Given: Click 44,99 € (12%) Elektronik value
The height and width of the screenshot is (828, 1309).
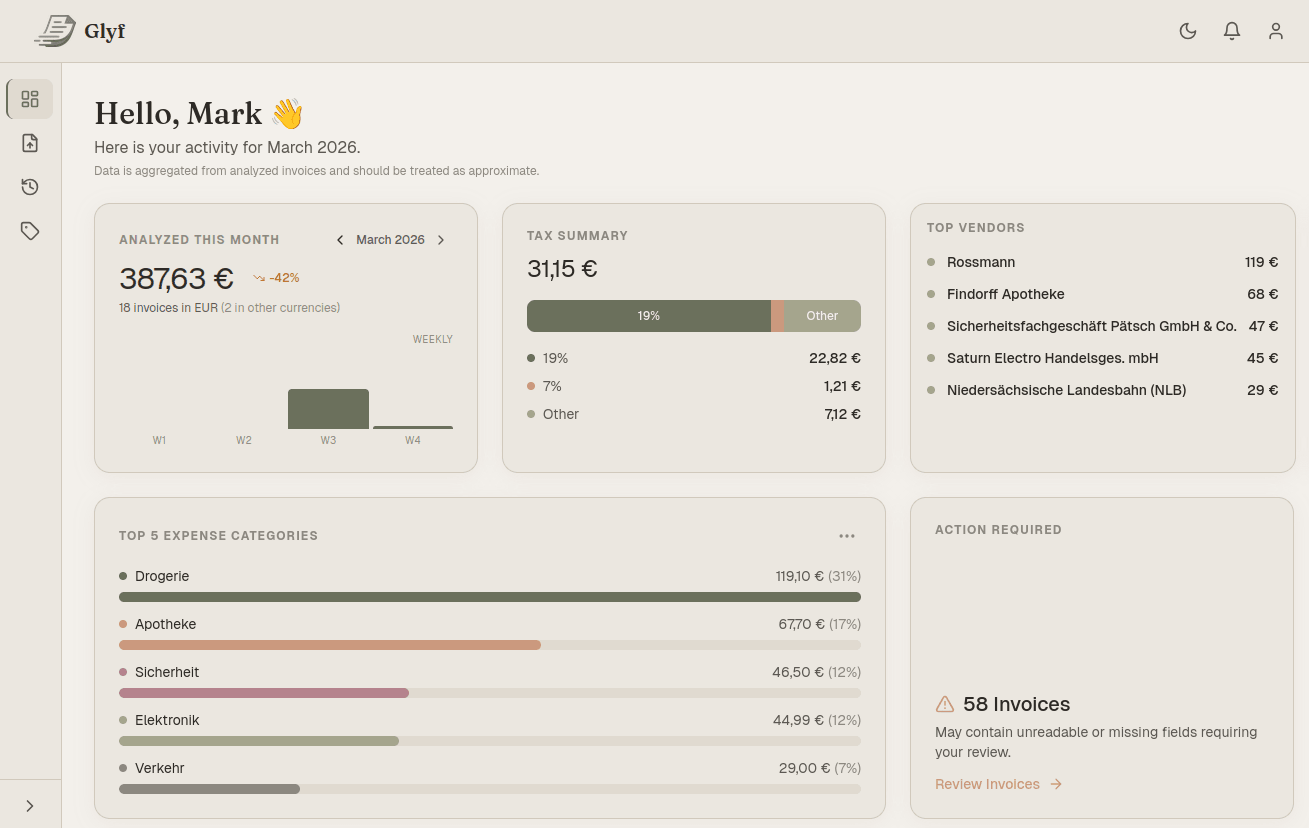Looking at the screenshot, I should click(816, 720).
